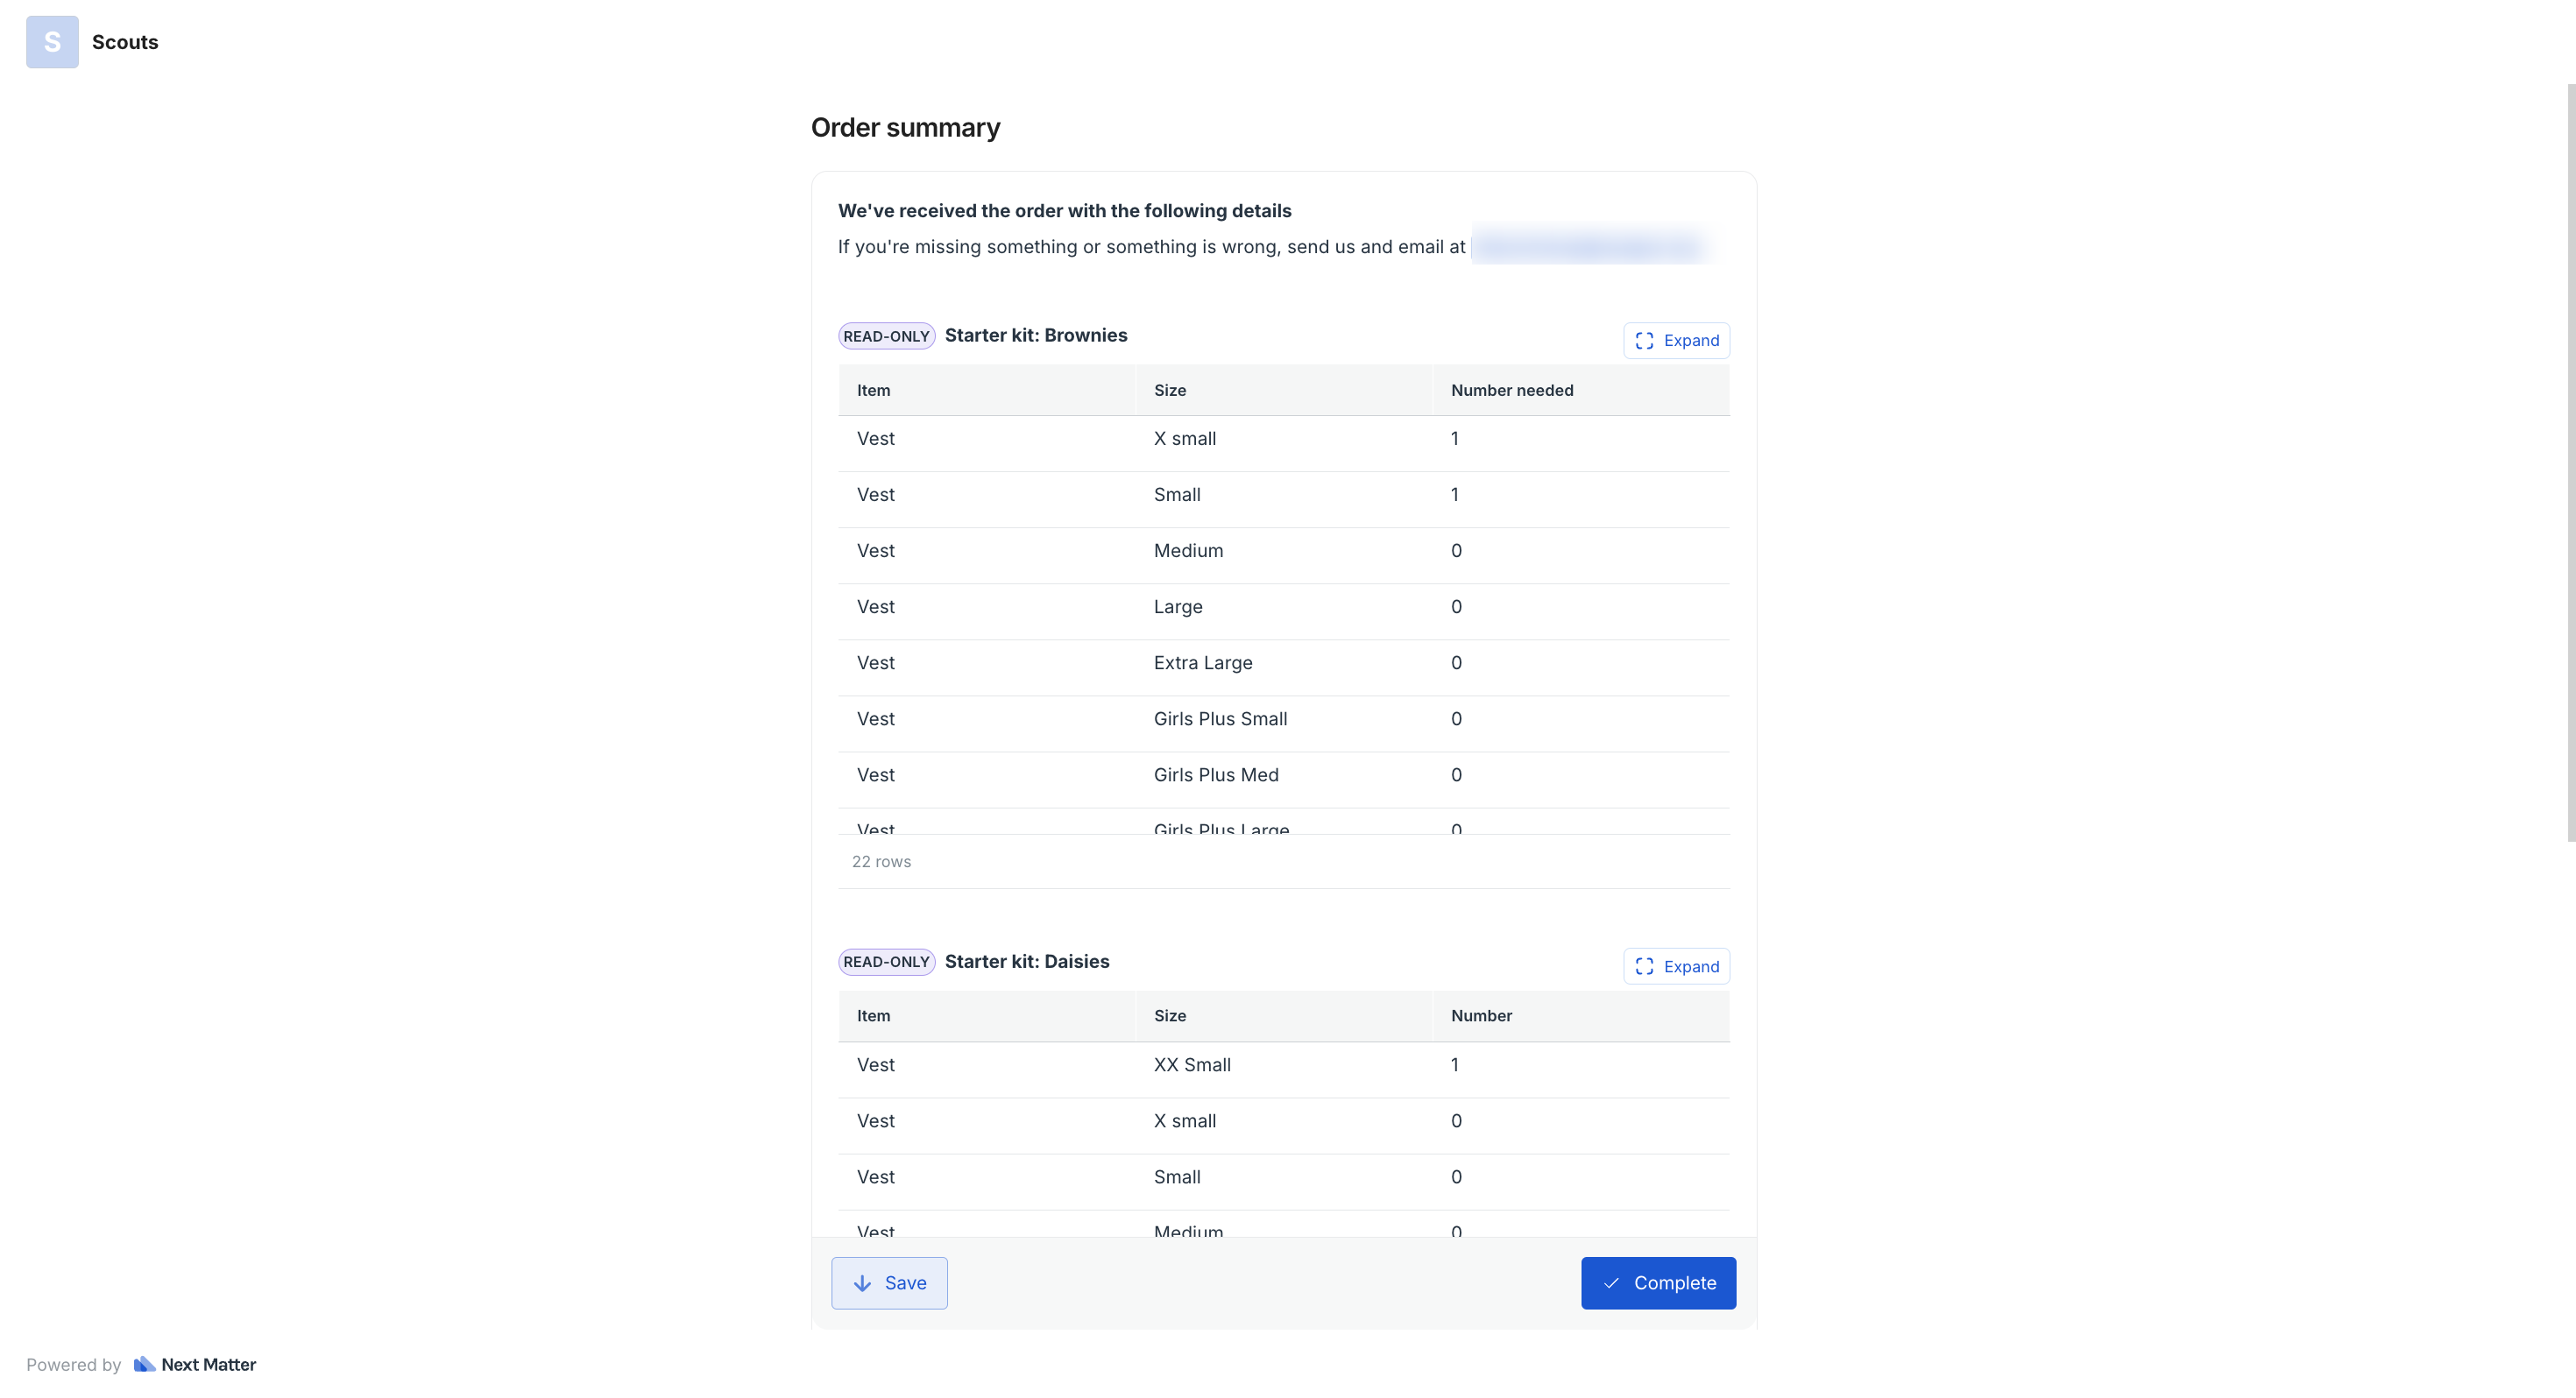The image size is (2576, 1398).
Task: Click the READ-ONLY badge beside Brownies
Action: [x=886, y=336]
